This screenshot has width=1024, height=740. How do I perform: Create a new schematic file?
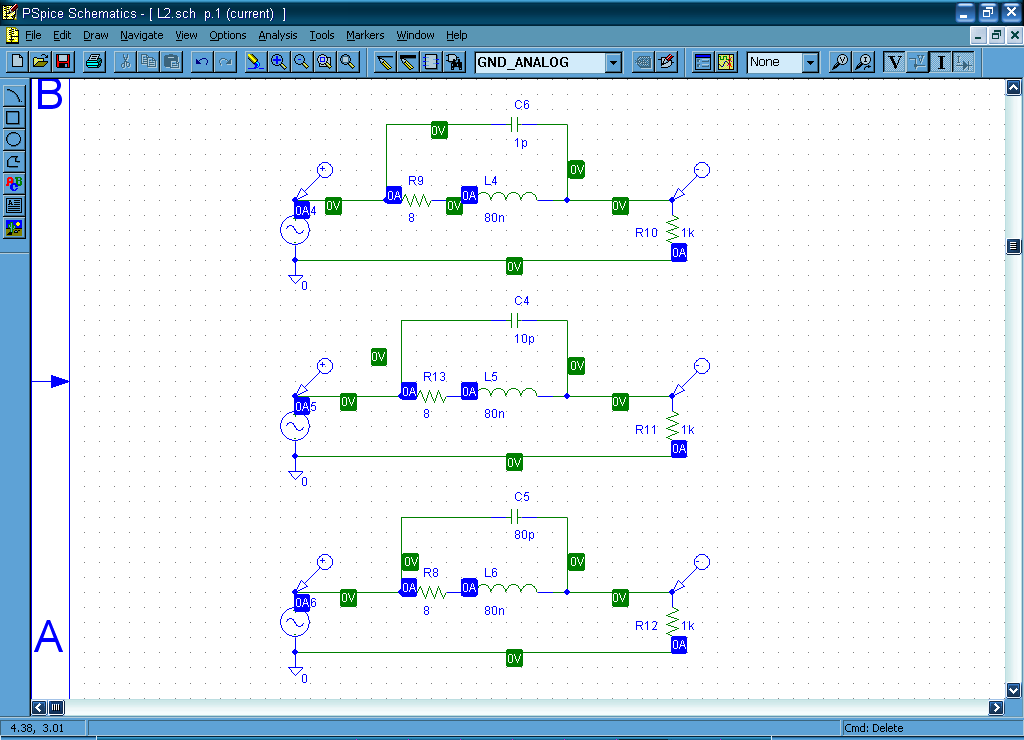pyautogui.click(x=18, y=62)
